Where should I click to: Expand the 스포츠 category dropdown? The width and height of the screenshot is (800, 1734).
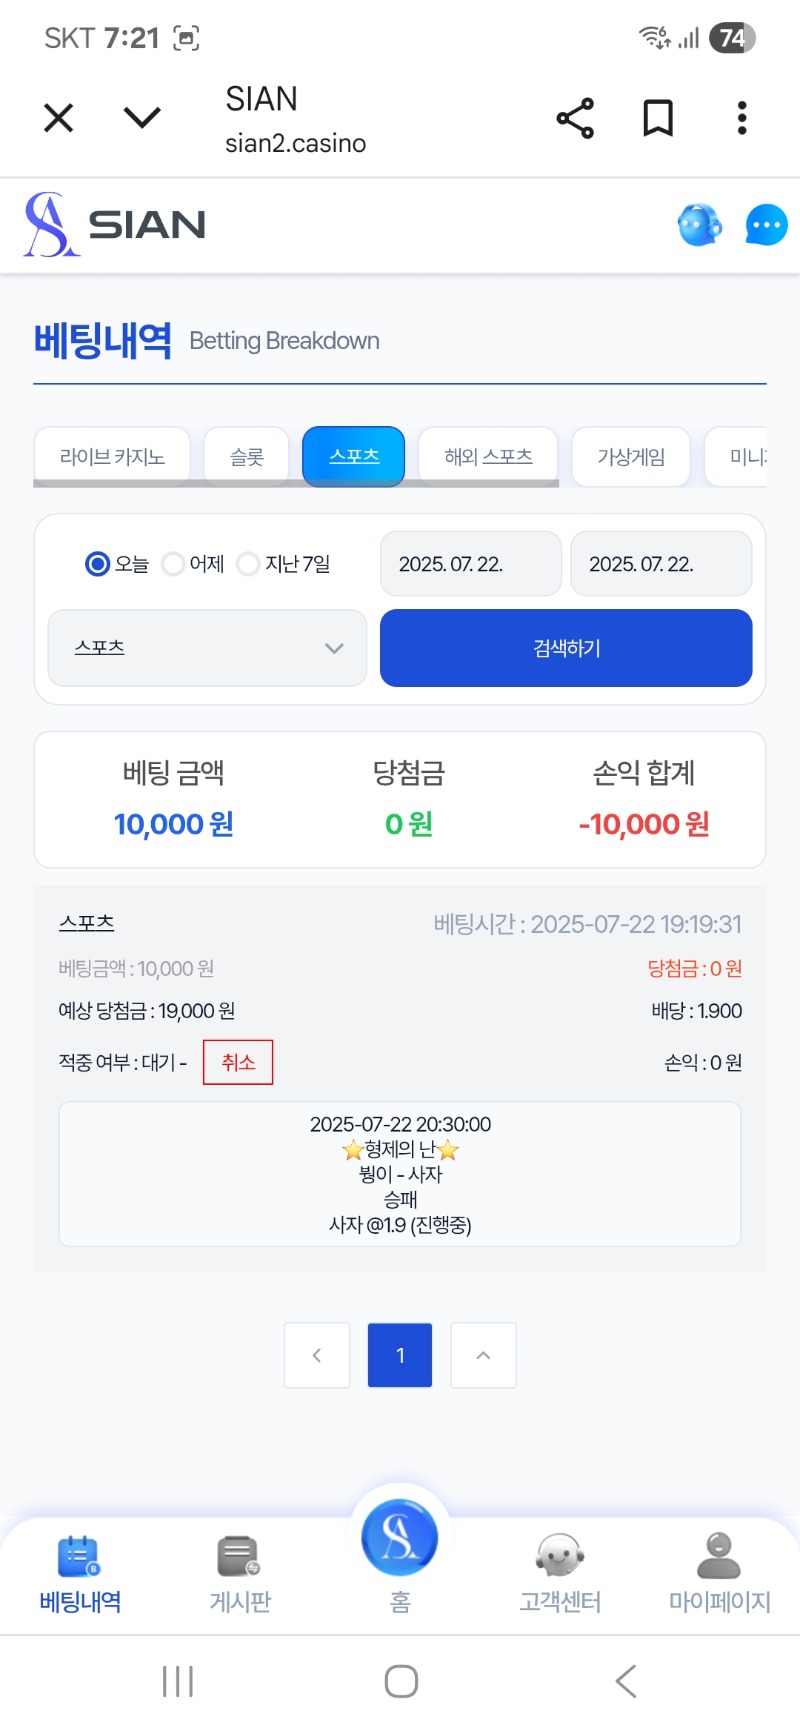pos(207,648)
